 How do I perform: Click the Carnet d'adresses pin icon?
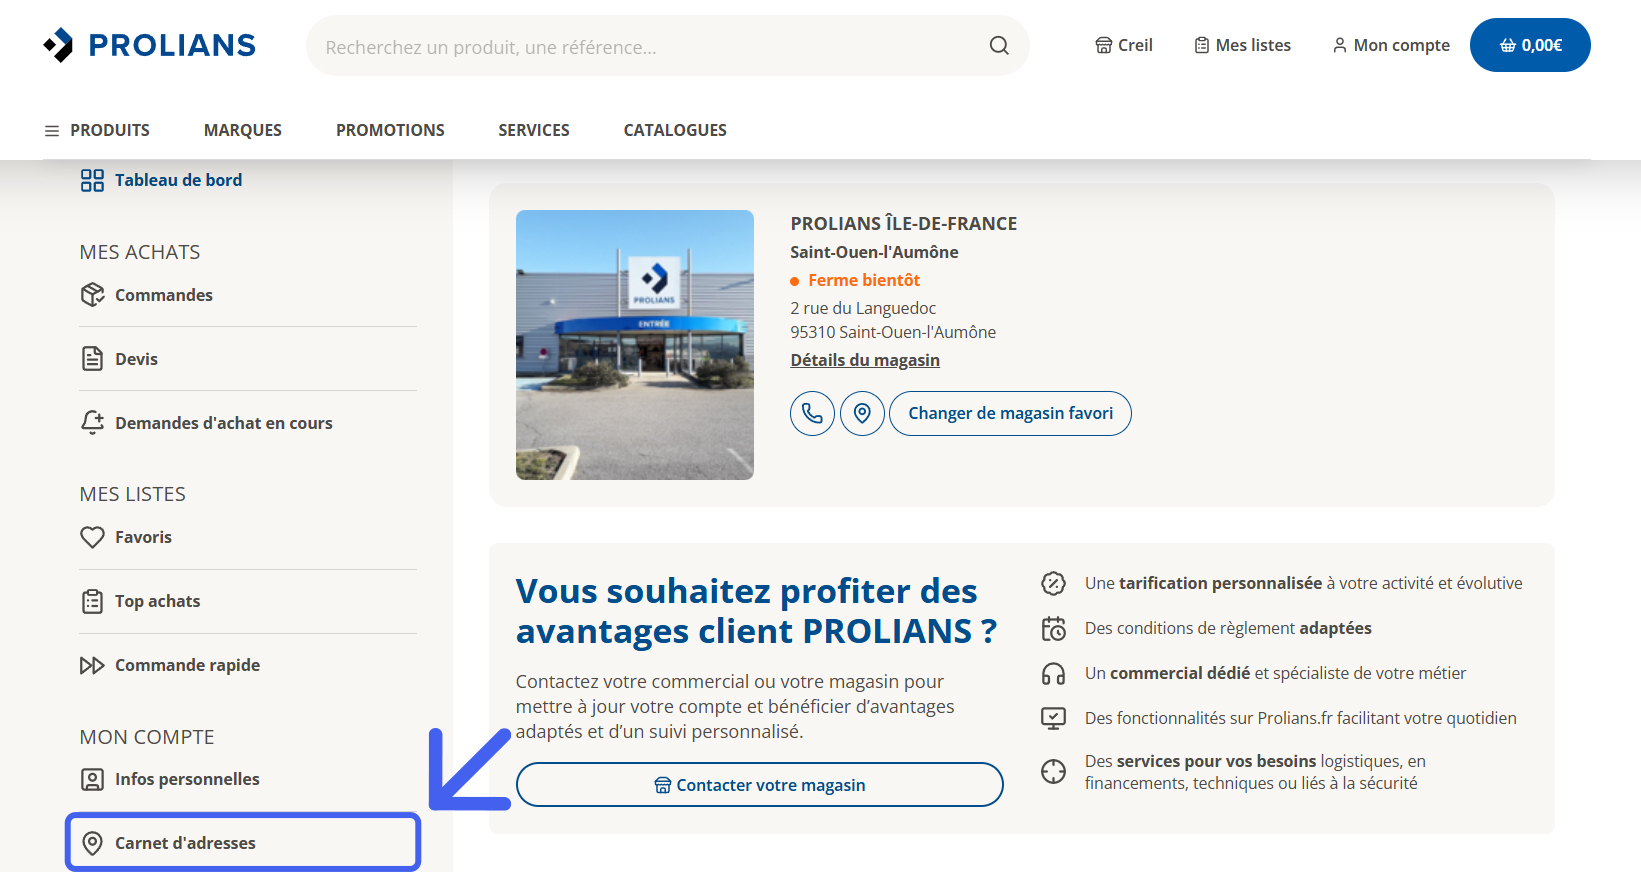tap(92, 843)
